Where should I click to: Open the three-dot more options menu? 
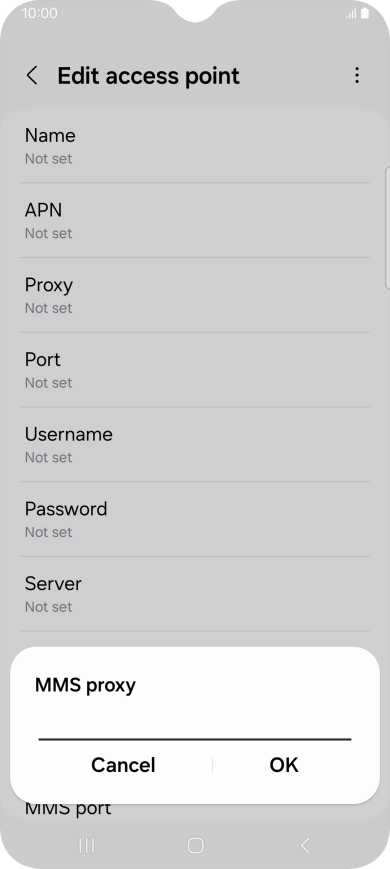click(357, 75)
